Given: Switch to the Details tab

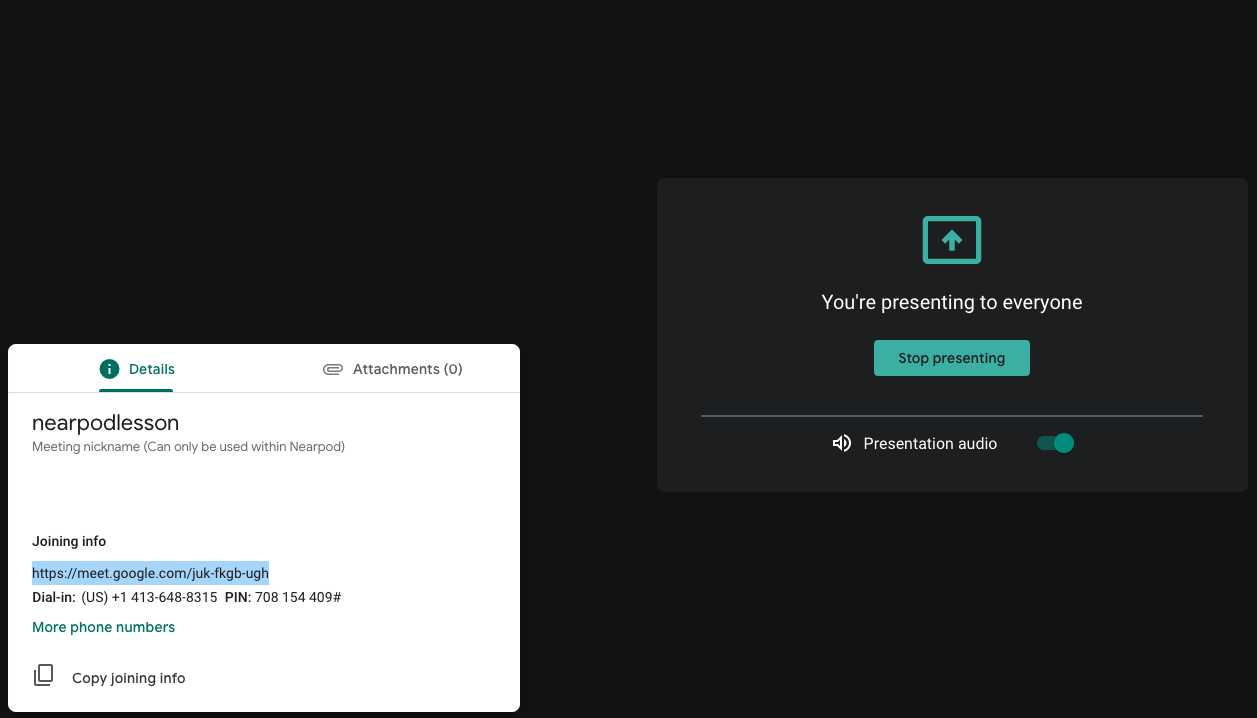Looking at the screenshot, I should (x=138, y=369).
